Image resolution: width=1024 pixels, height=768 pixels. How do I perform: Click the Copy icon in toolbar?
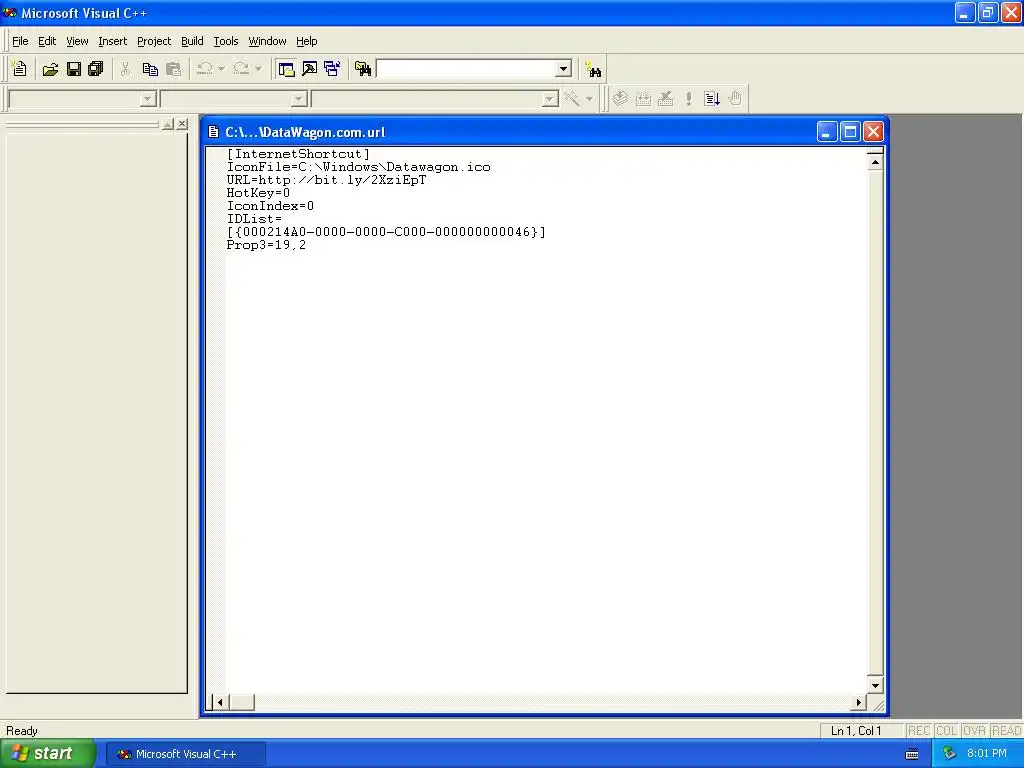pyautogui.click(x=150, y=69)
